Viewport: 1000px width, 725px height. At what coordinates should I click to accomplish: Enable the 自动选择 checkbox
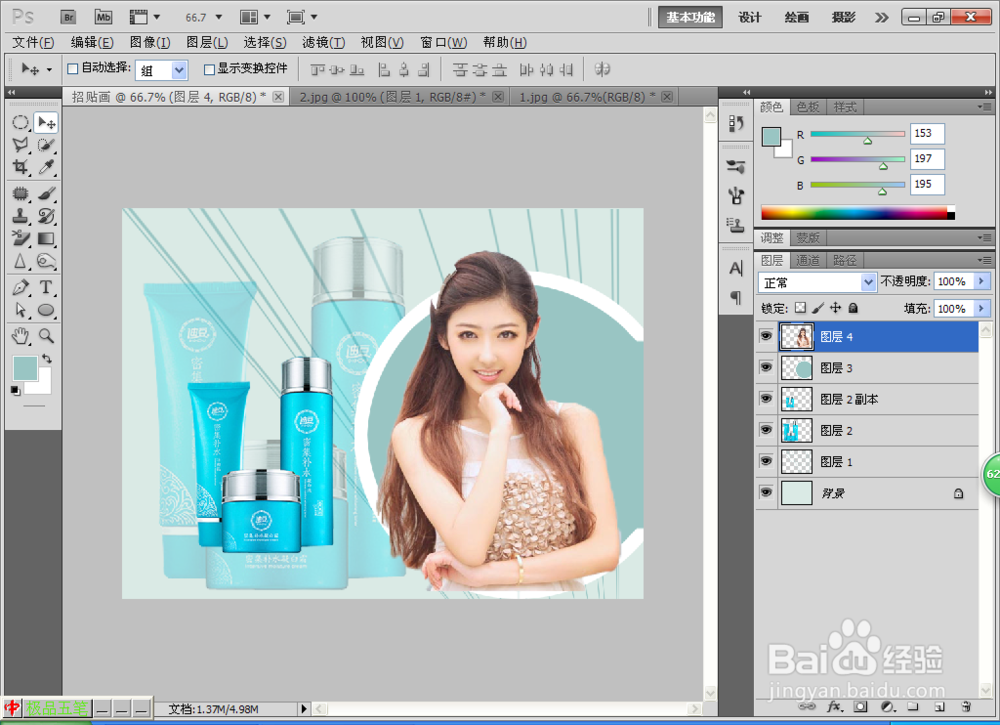73,69
